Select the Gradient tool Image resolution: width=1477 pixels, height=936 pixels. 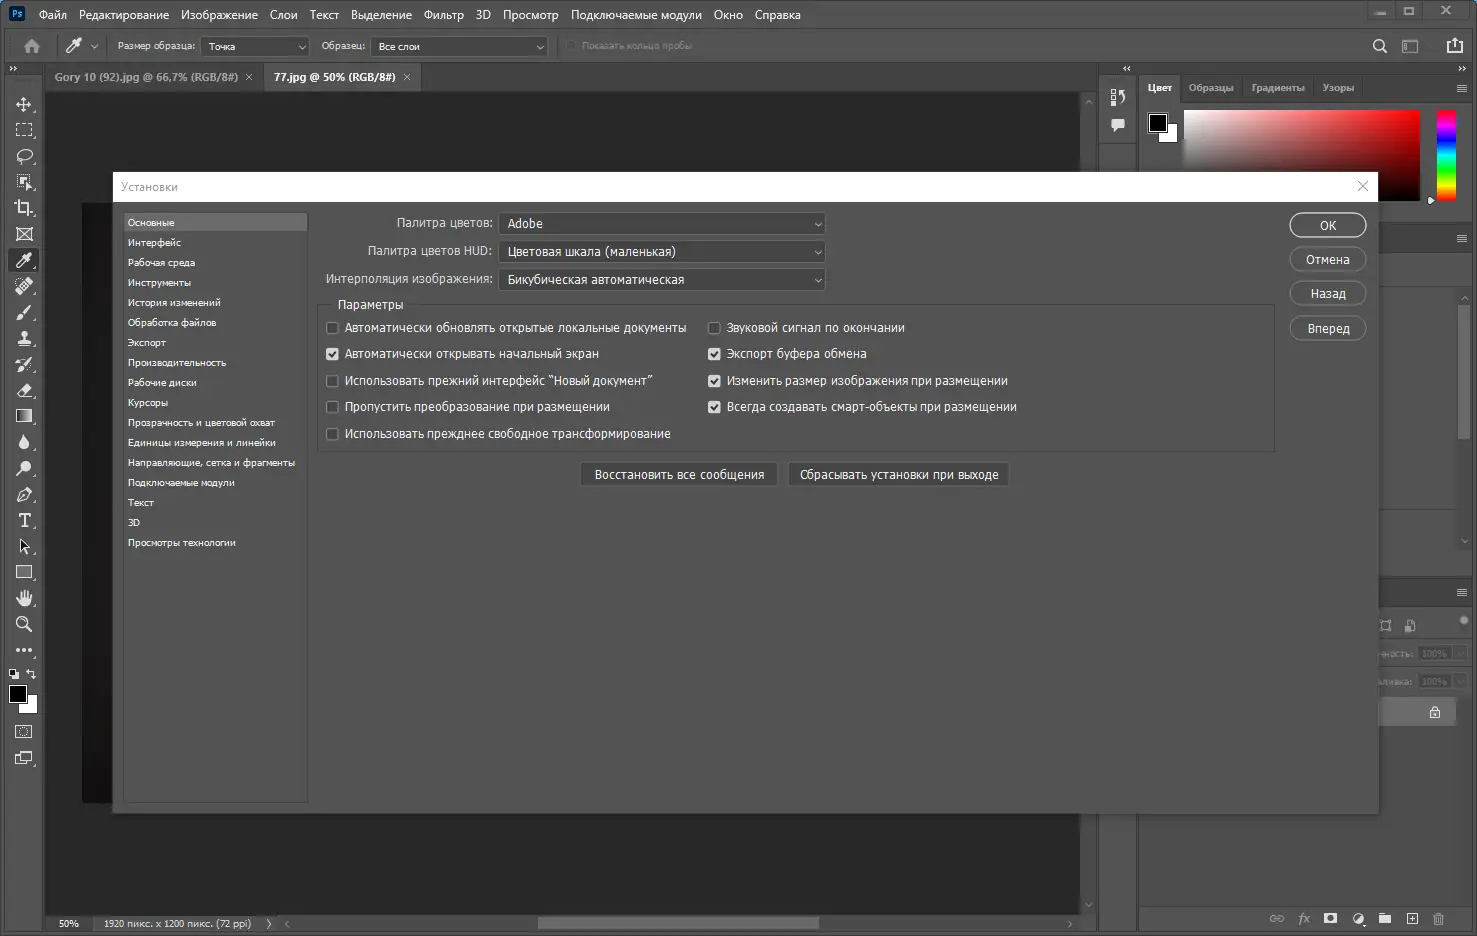(x=24, y=416)
